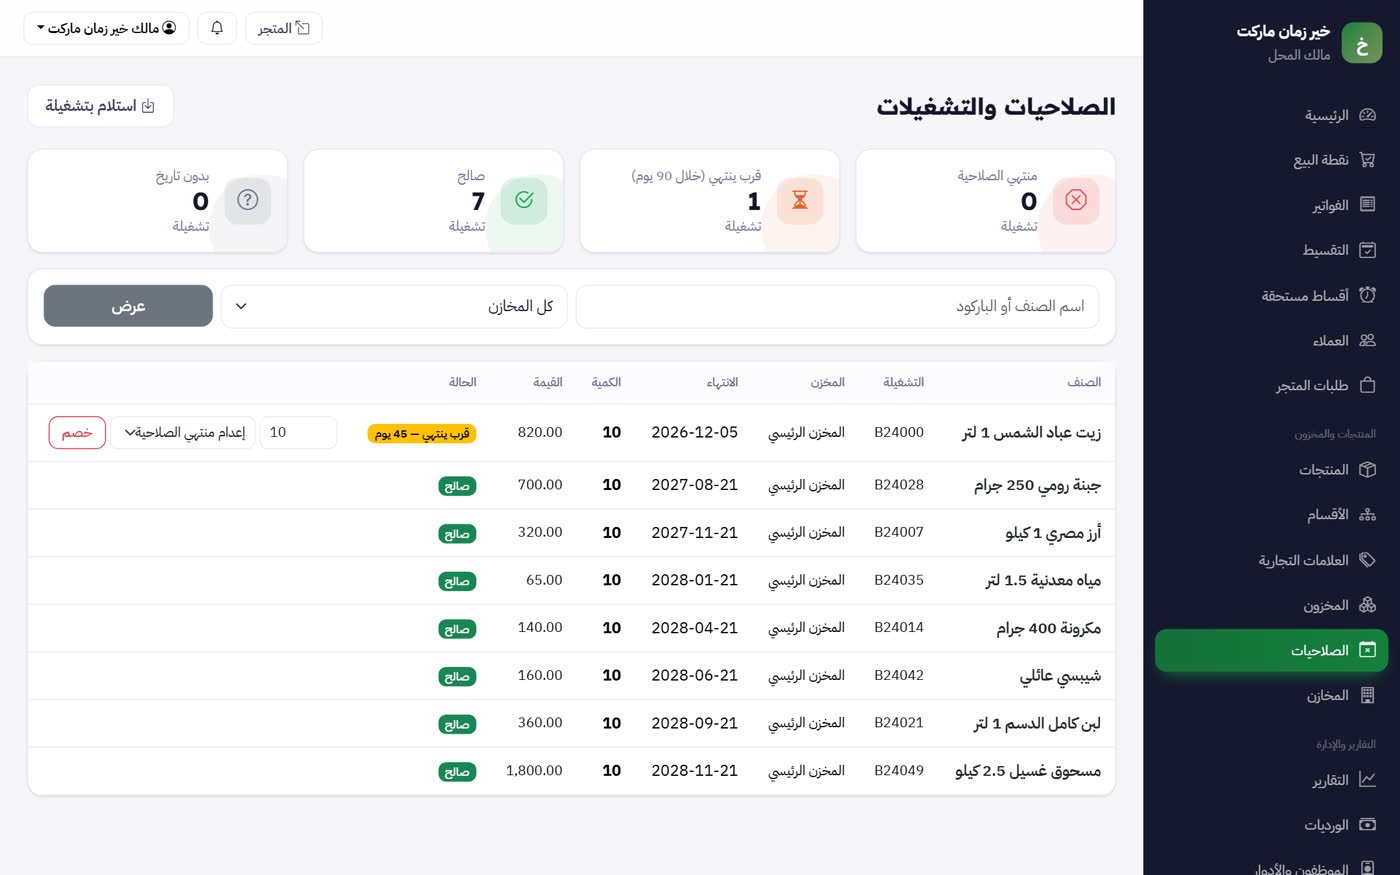Click the بدون تاريخ no-date card

click(x=157, y=201)
